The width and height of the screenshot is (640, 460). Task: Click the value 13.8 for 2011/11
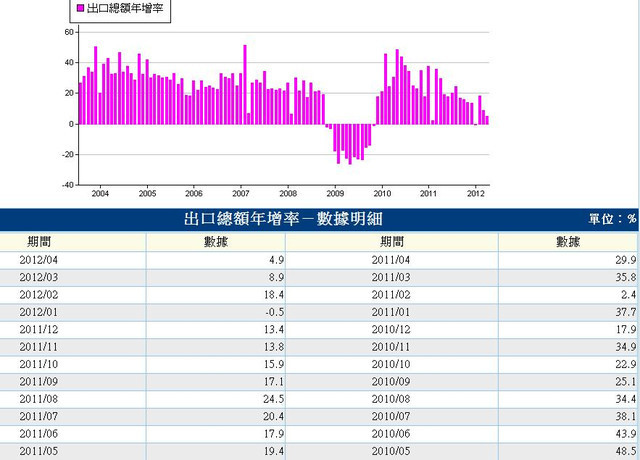[x=274, y=347]
